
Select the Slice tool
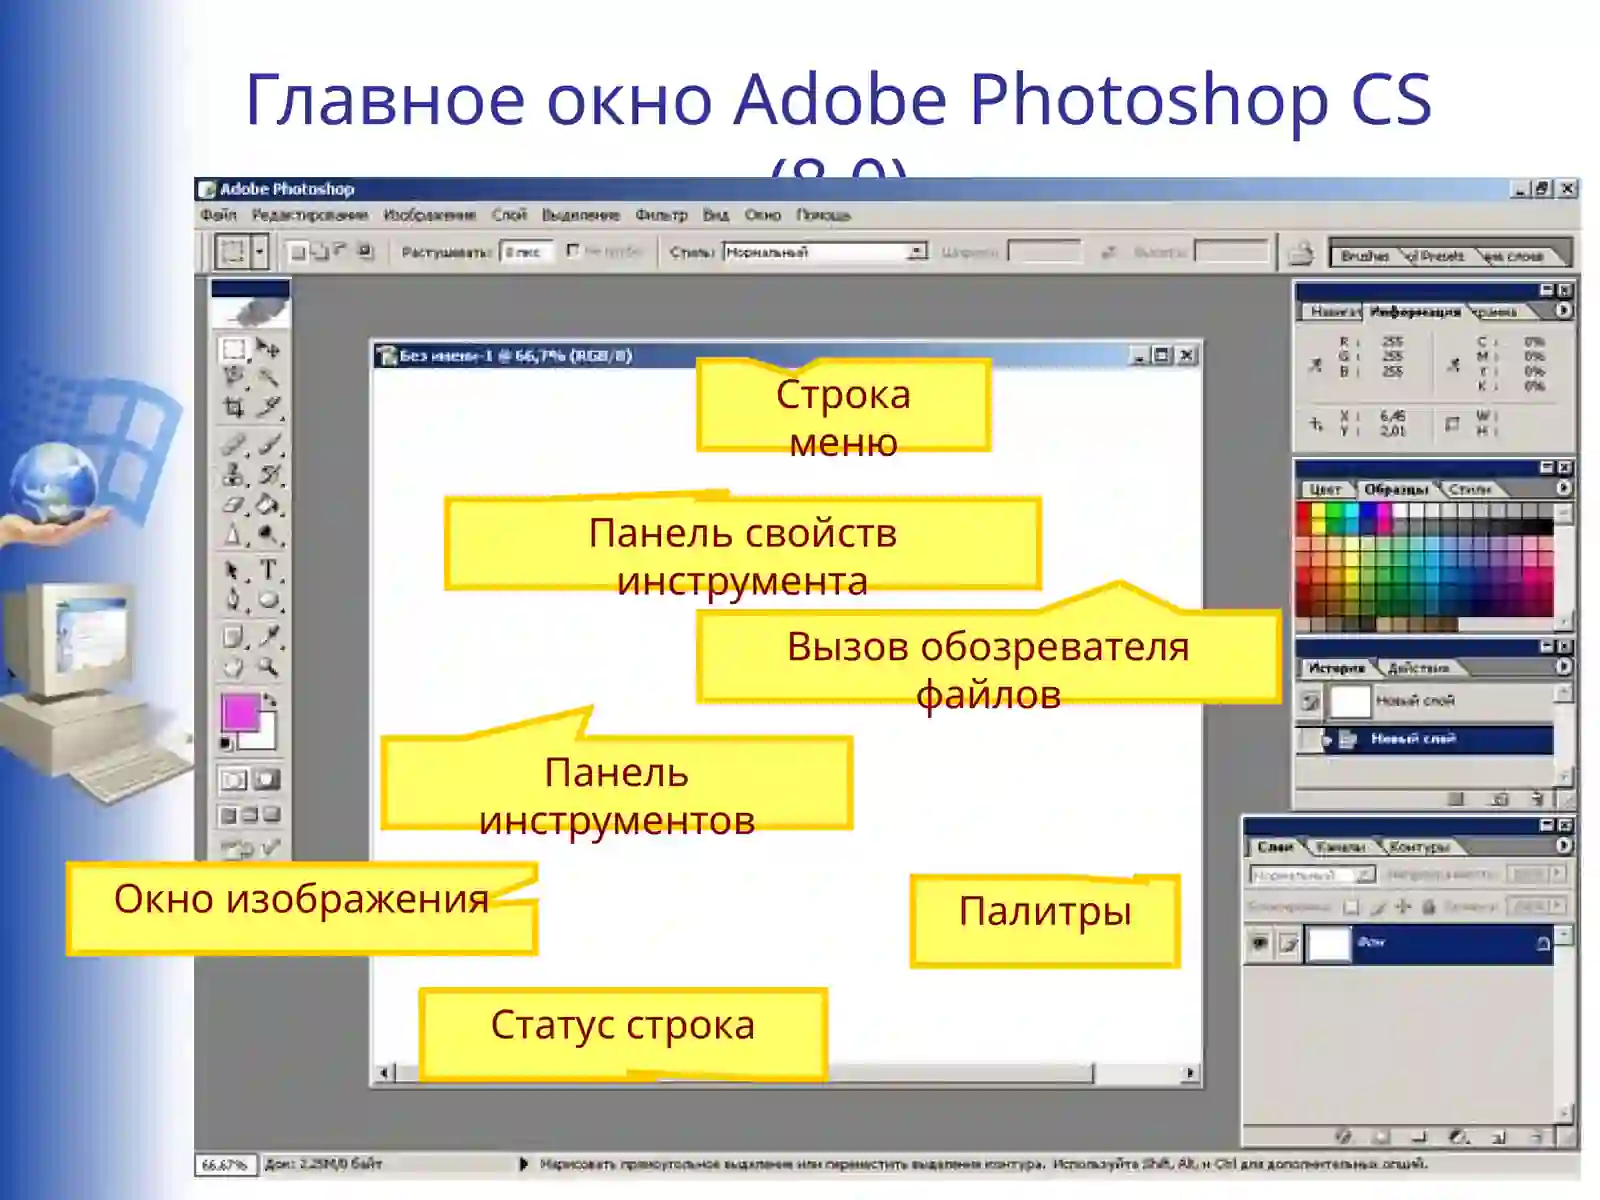click(268, 407)
